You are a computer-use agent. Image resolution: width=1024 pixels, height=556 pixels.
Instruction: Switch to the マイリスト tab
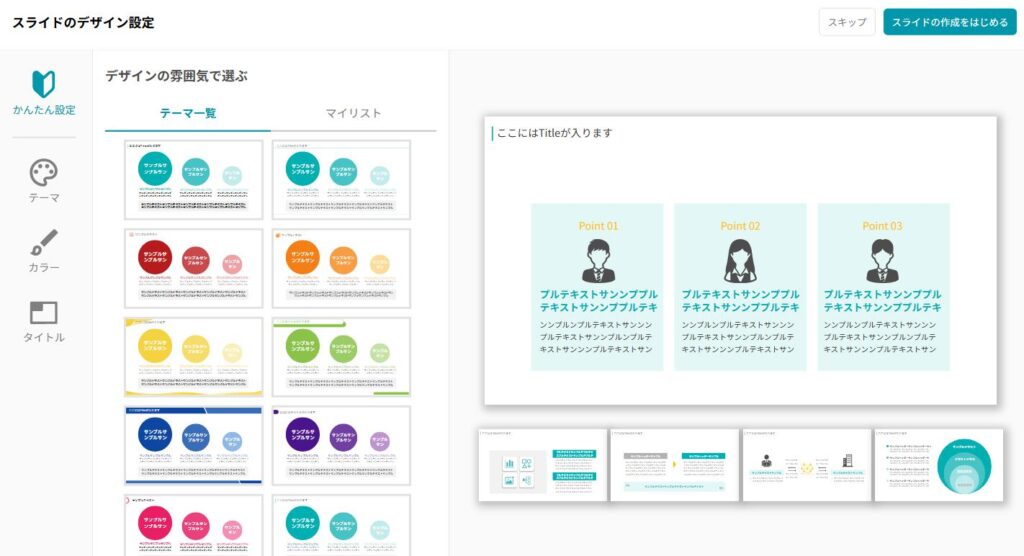pyautogui.click(x=353, y=113)
